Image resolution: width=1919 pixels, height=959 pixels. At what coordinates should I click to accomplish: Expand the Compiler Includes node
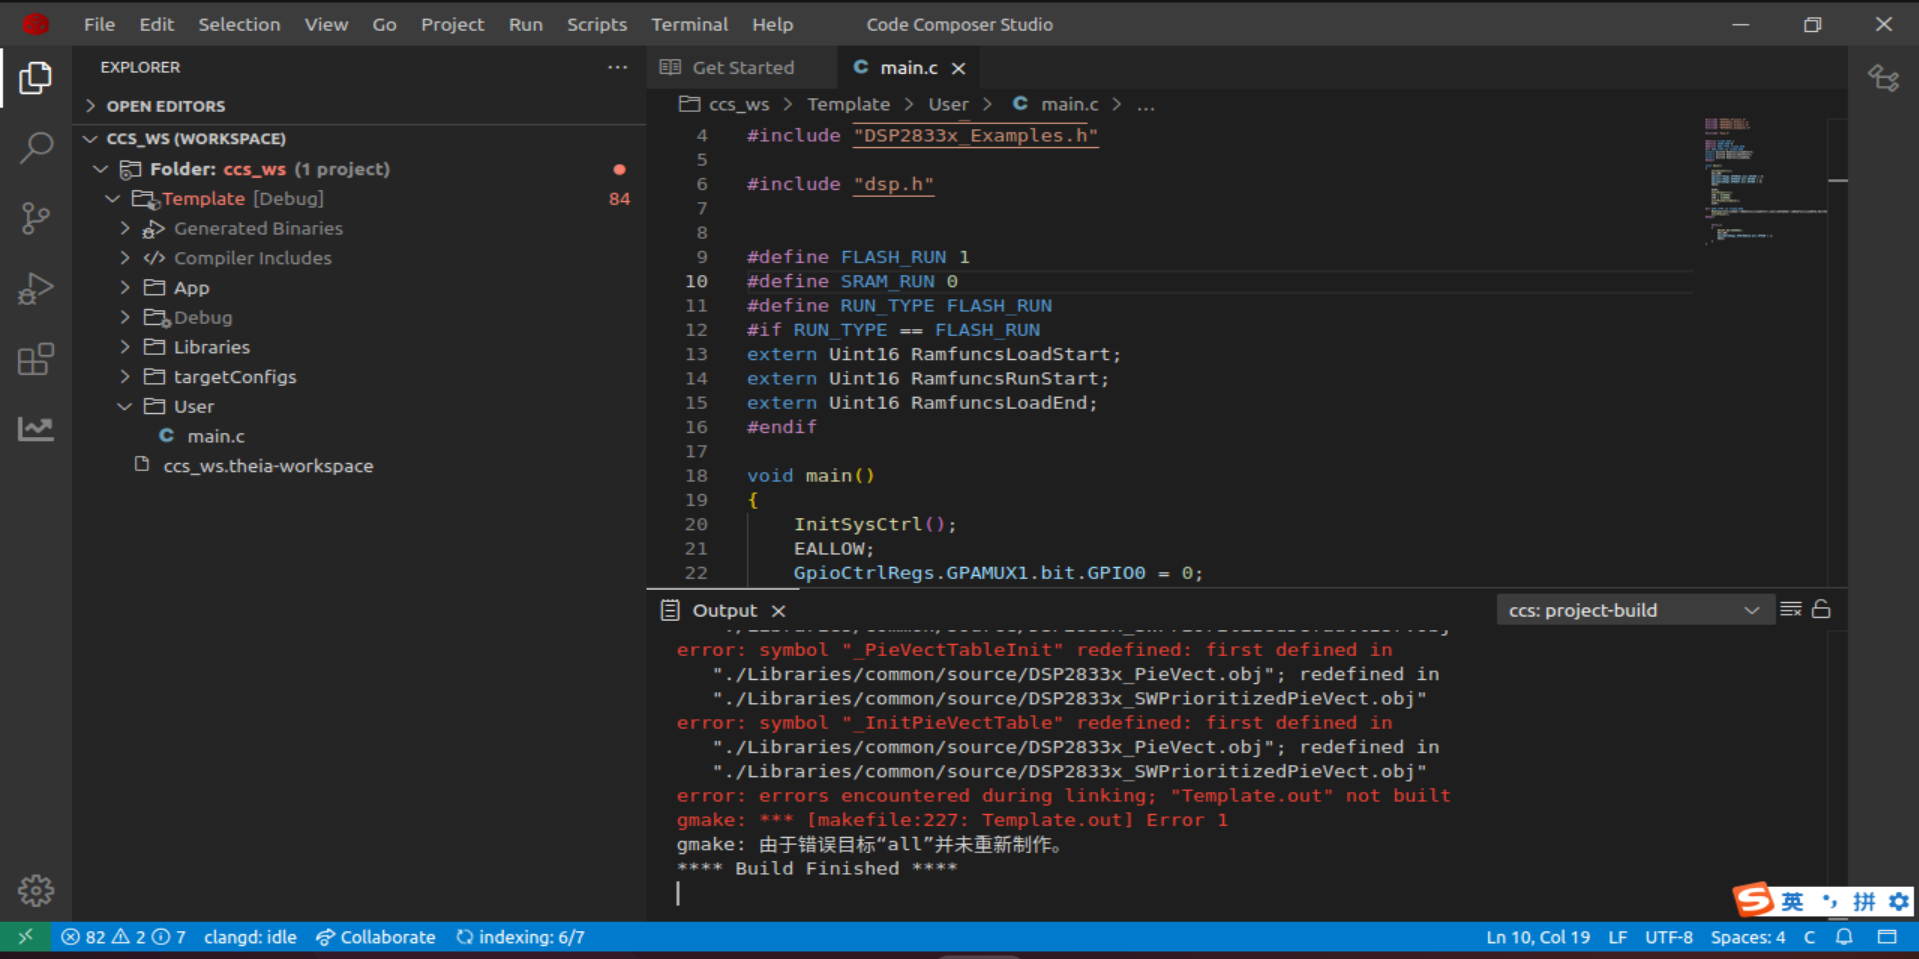[x=125, y=258]
